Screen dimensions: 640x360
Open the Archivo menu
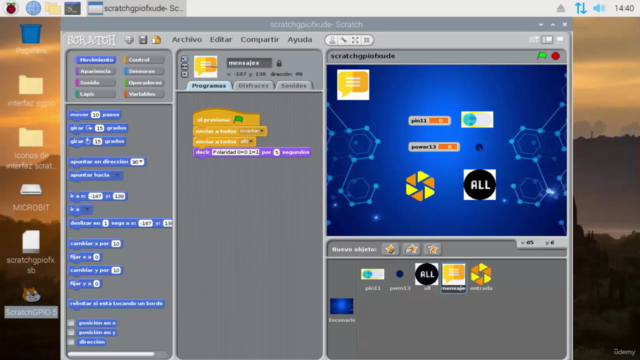(x=187, y=40)
